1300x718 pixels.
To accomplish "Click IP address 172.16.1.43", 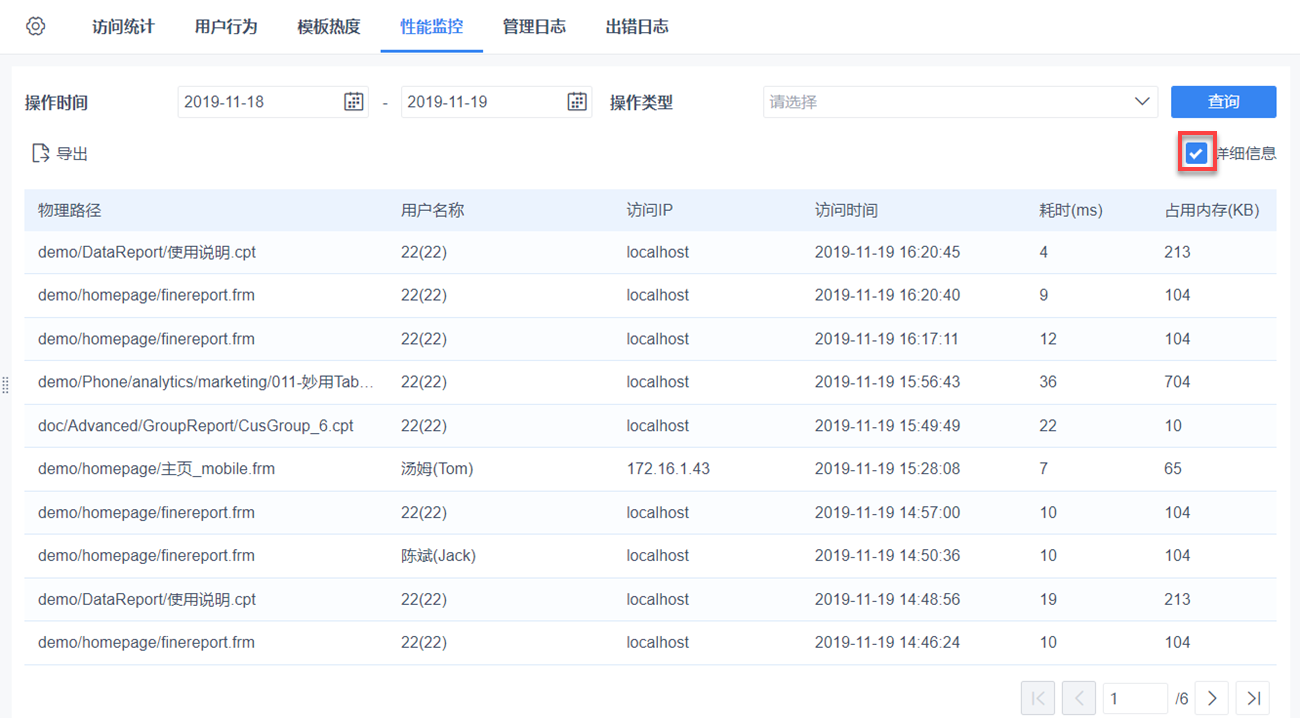I will point(668,468).
